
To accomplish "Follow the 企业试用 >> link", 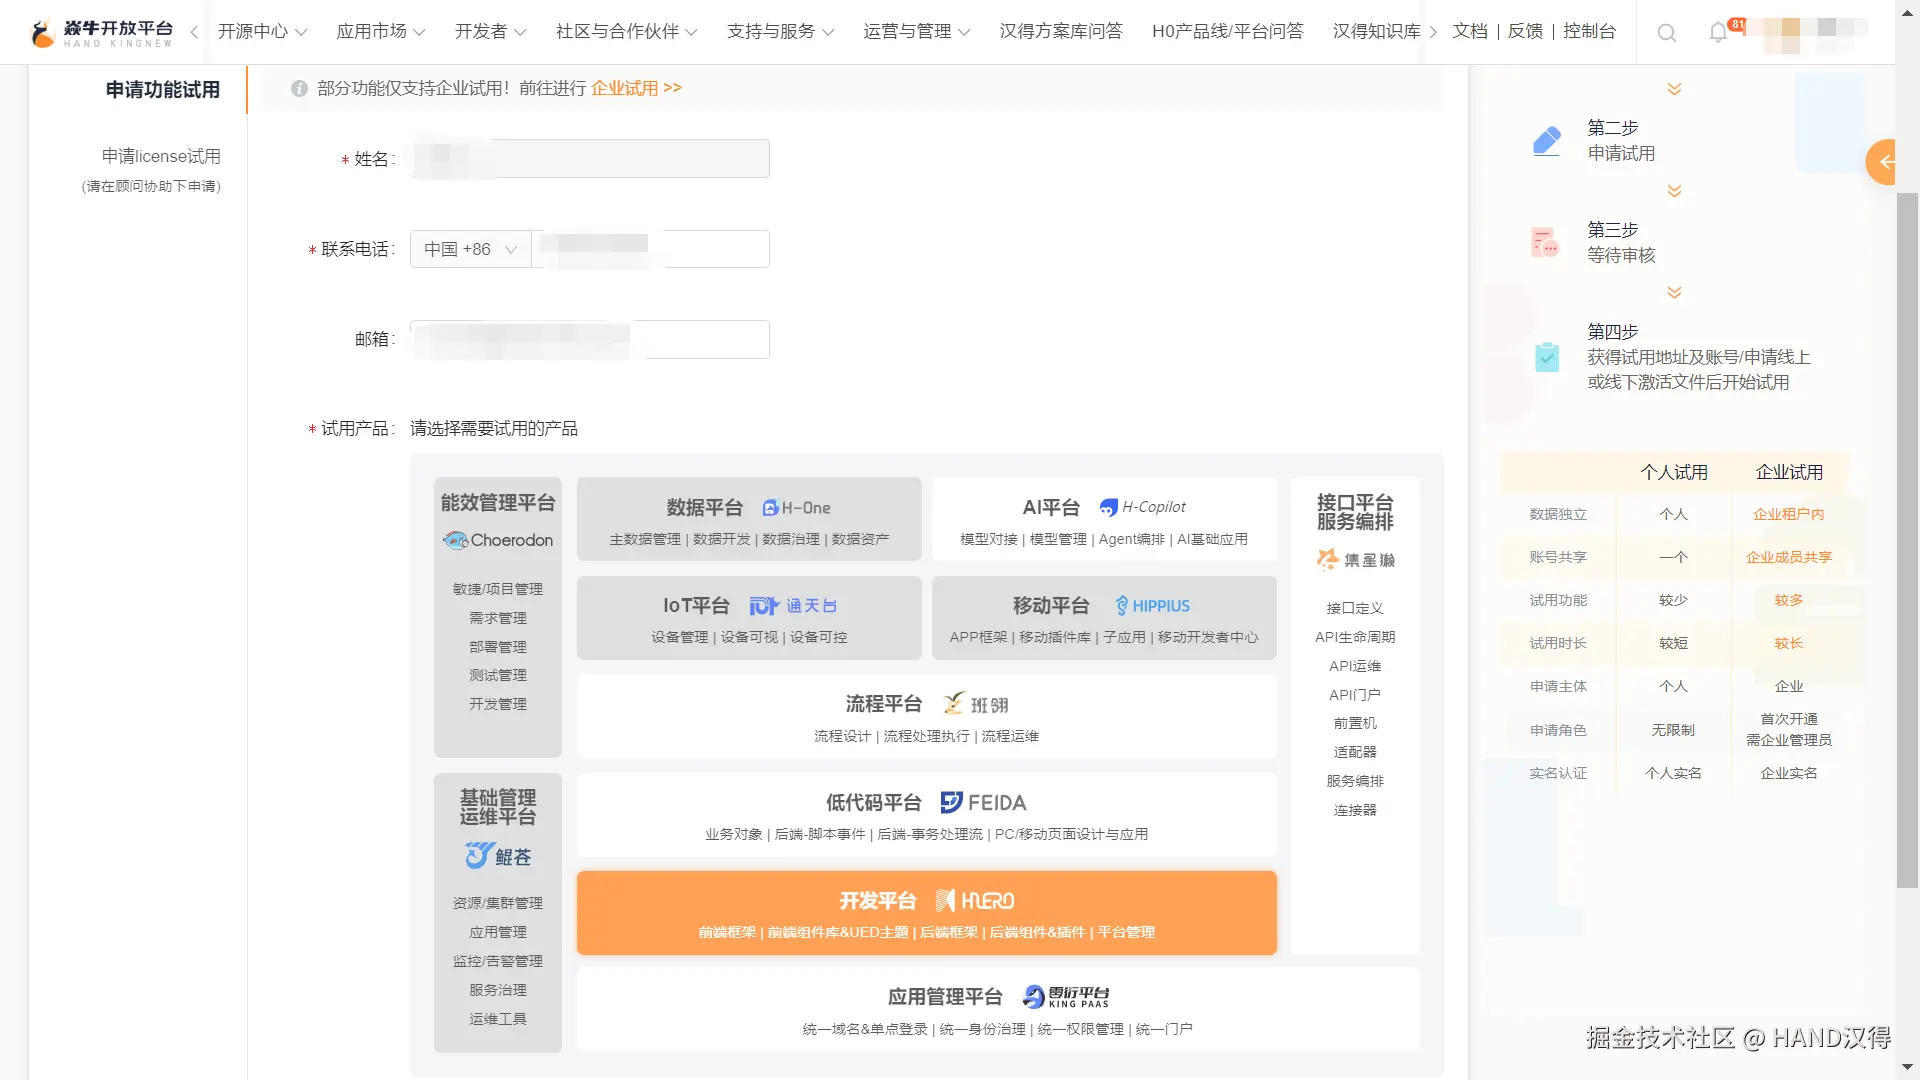I will click(x=636, y=88).
